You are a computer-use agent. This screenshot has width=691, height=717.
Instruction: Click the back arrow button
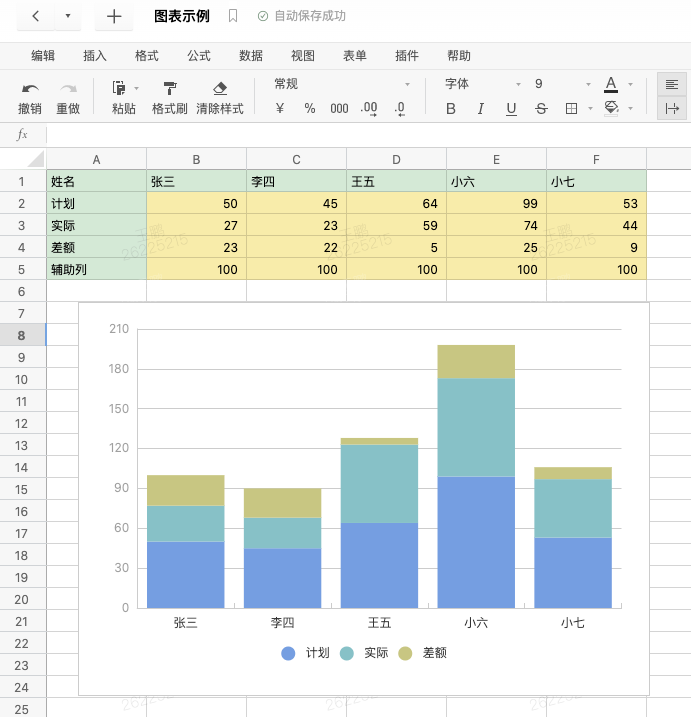[x=36, y=16]
